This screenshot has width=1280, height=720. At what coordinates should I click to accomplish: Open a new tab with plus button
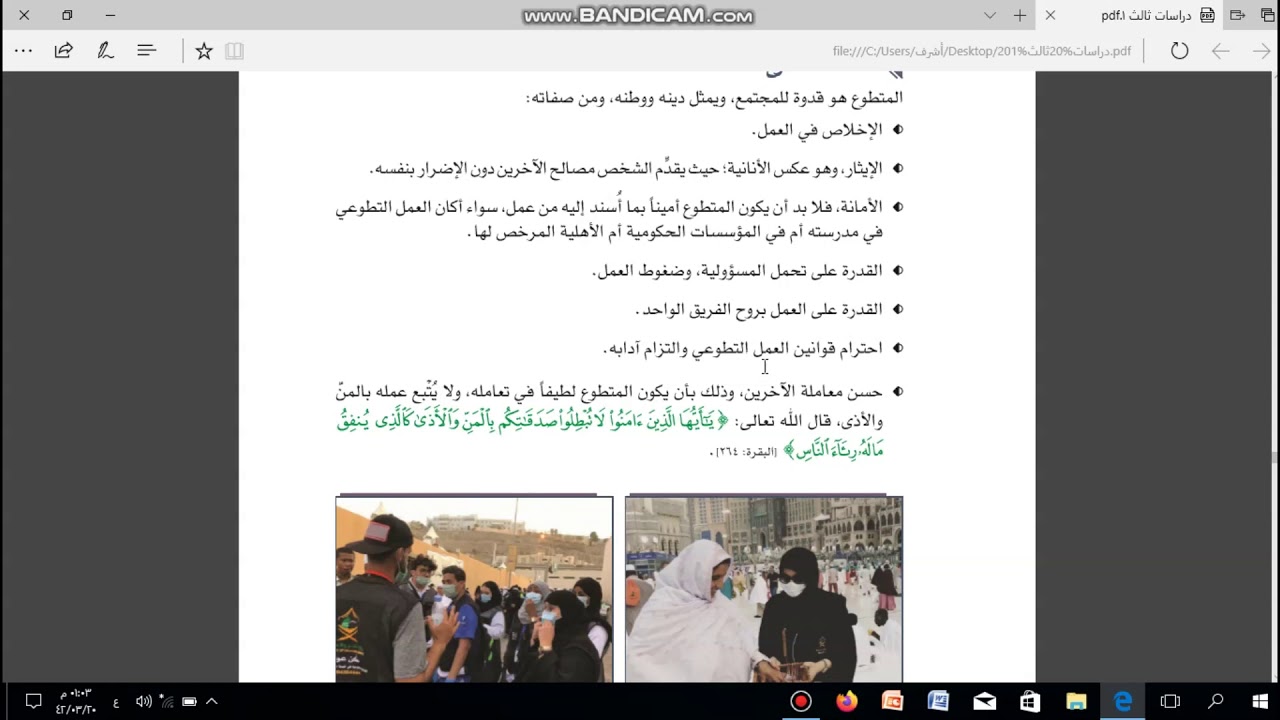click(x=1020, y=15)
